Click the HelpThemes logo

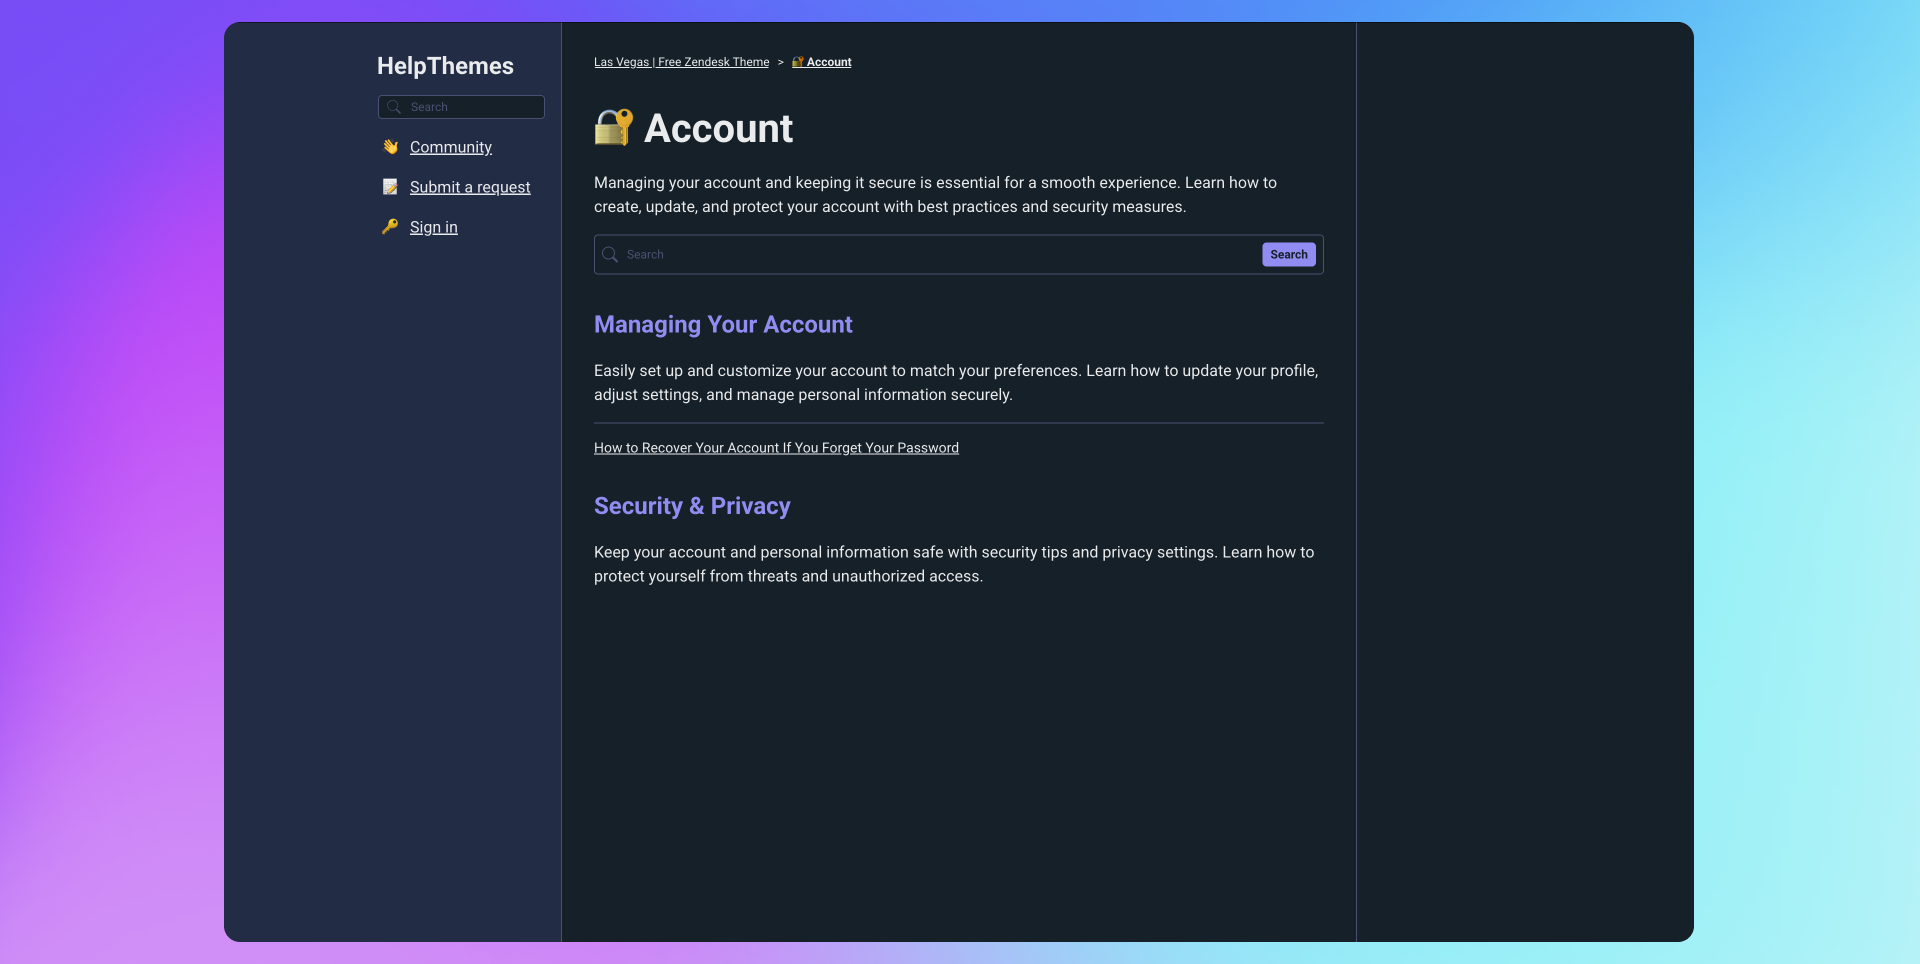(x=445, y=66)
